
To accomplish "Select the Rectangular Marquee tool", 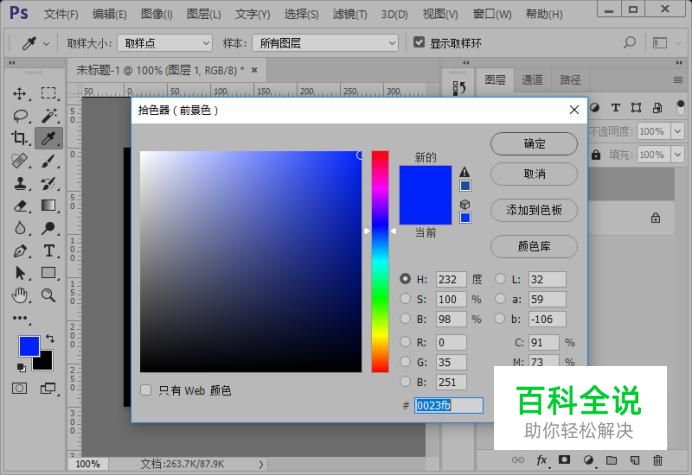I will (x=49, y=93).
